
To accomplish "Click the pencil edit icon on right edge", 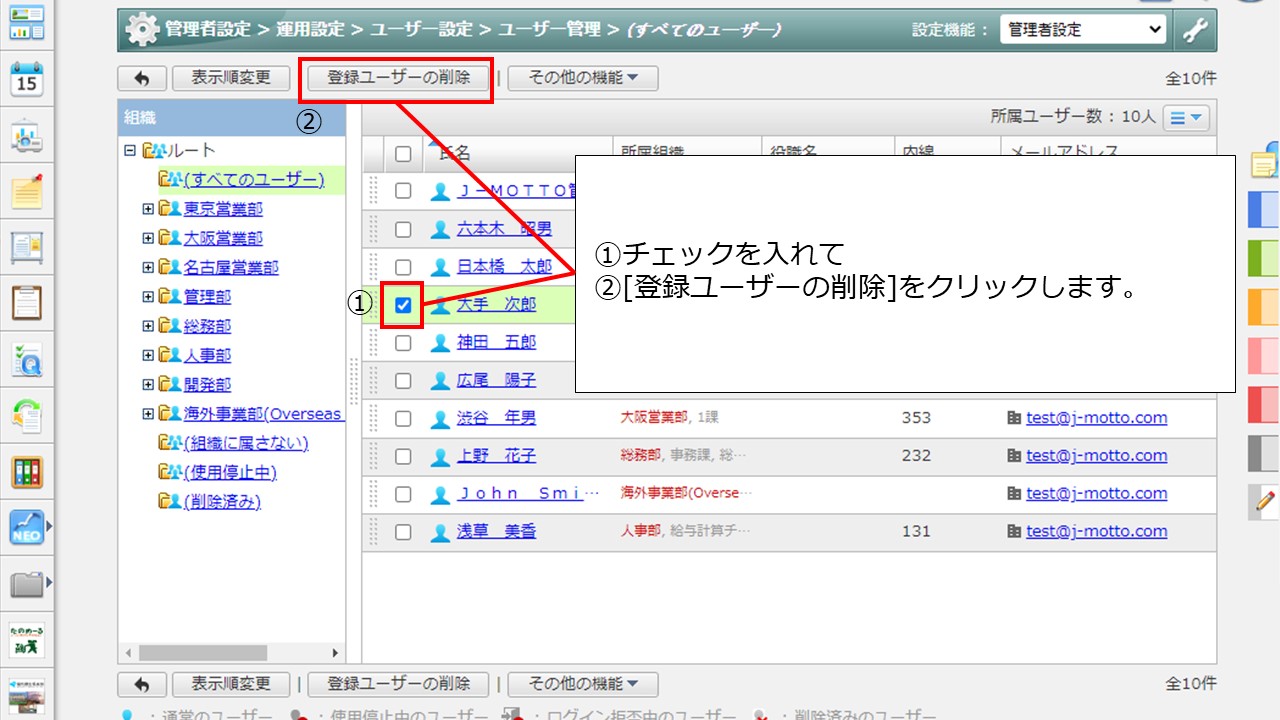I will [1265, 500].
